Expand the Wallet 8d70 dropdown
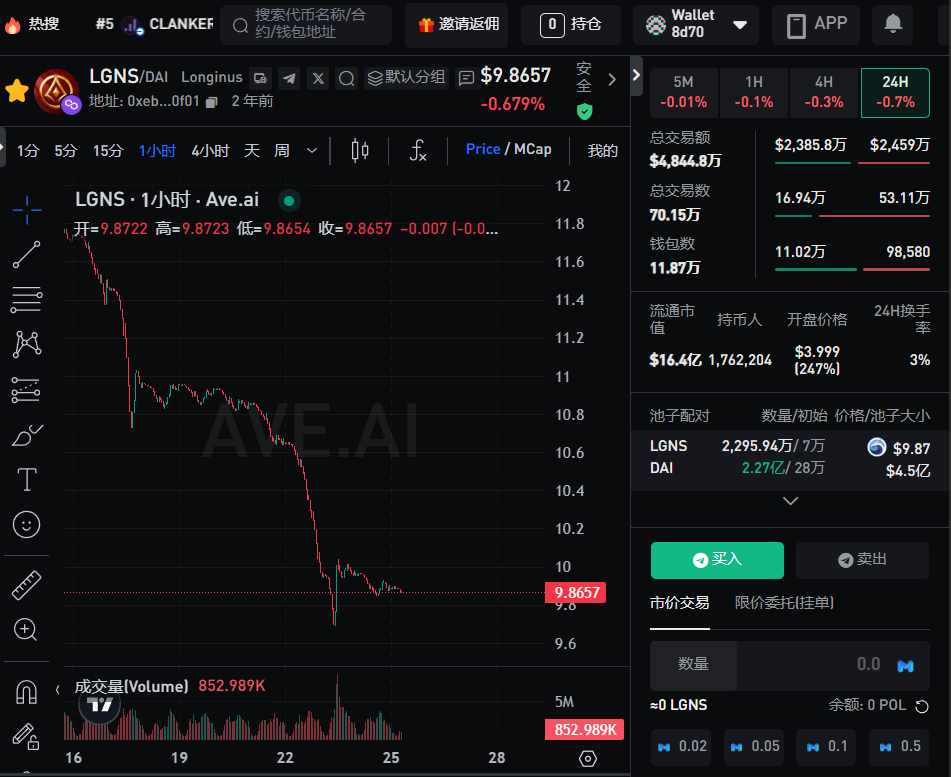 click(x=740, y=25)
